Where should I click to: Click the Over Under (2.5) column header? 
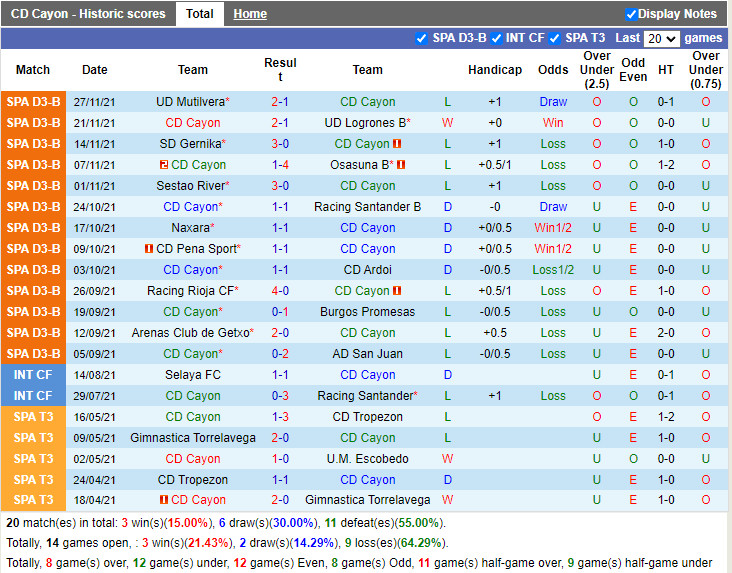click(x=597, y=70)
